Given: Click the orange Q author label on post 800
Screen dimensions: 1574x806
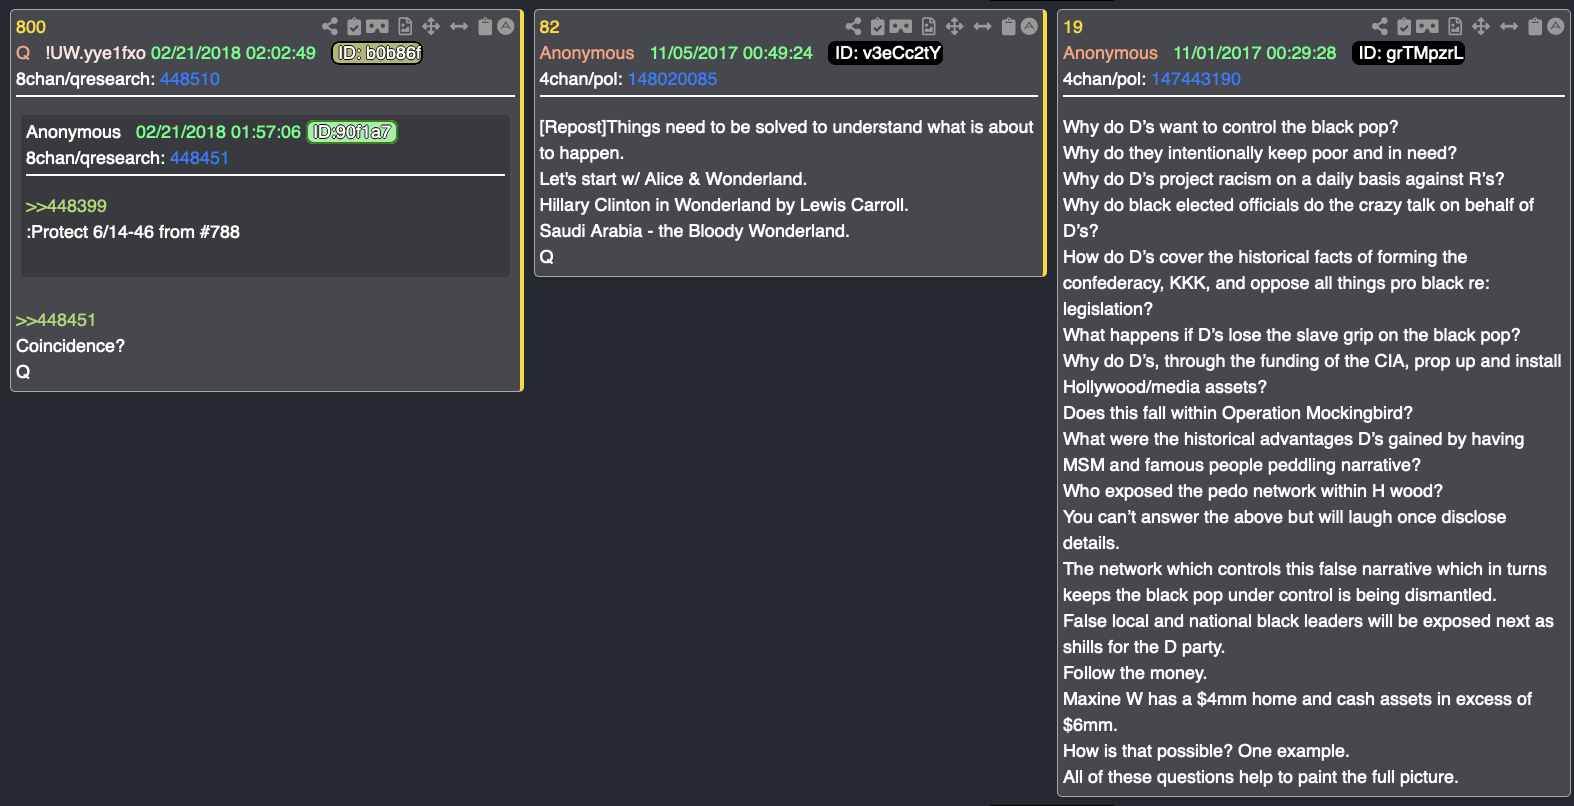Looking at the screenshot, I should (23, 53).
